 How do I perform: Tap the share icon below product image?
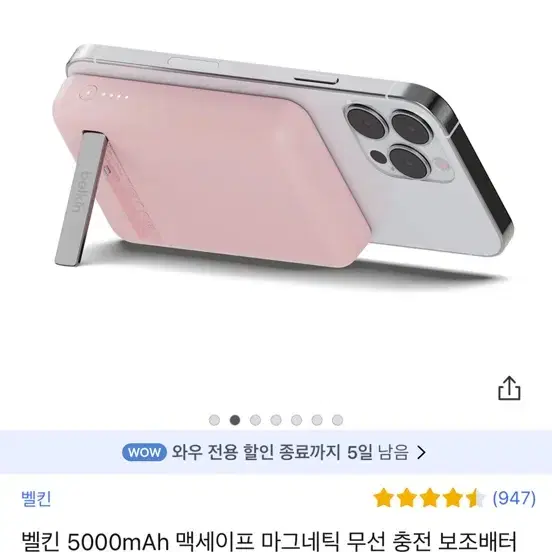(509, 389)
